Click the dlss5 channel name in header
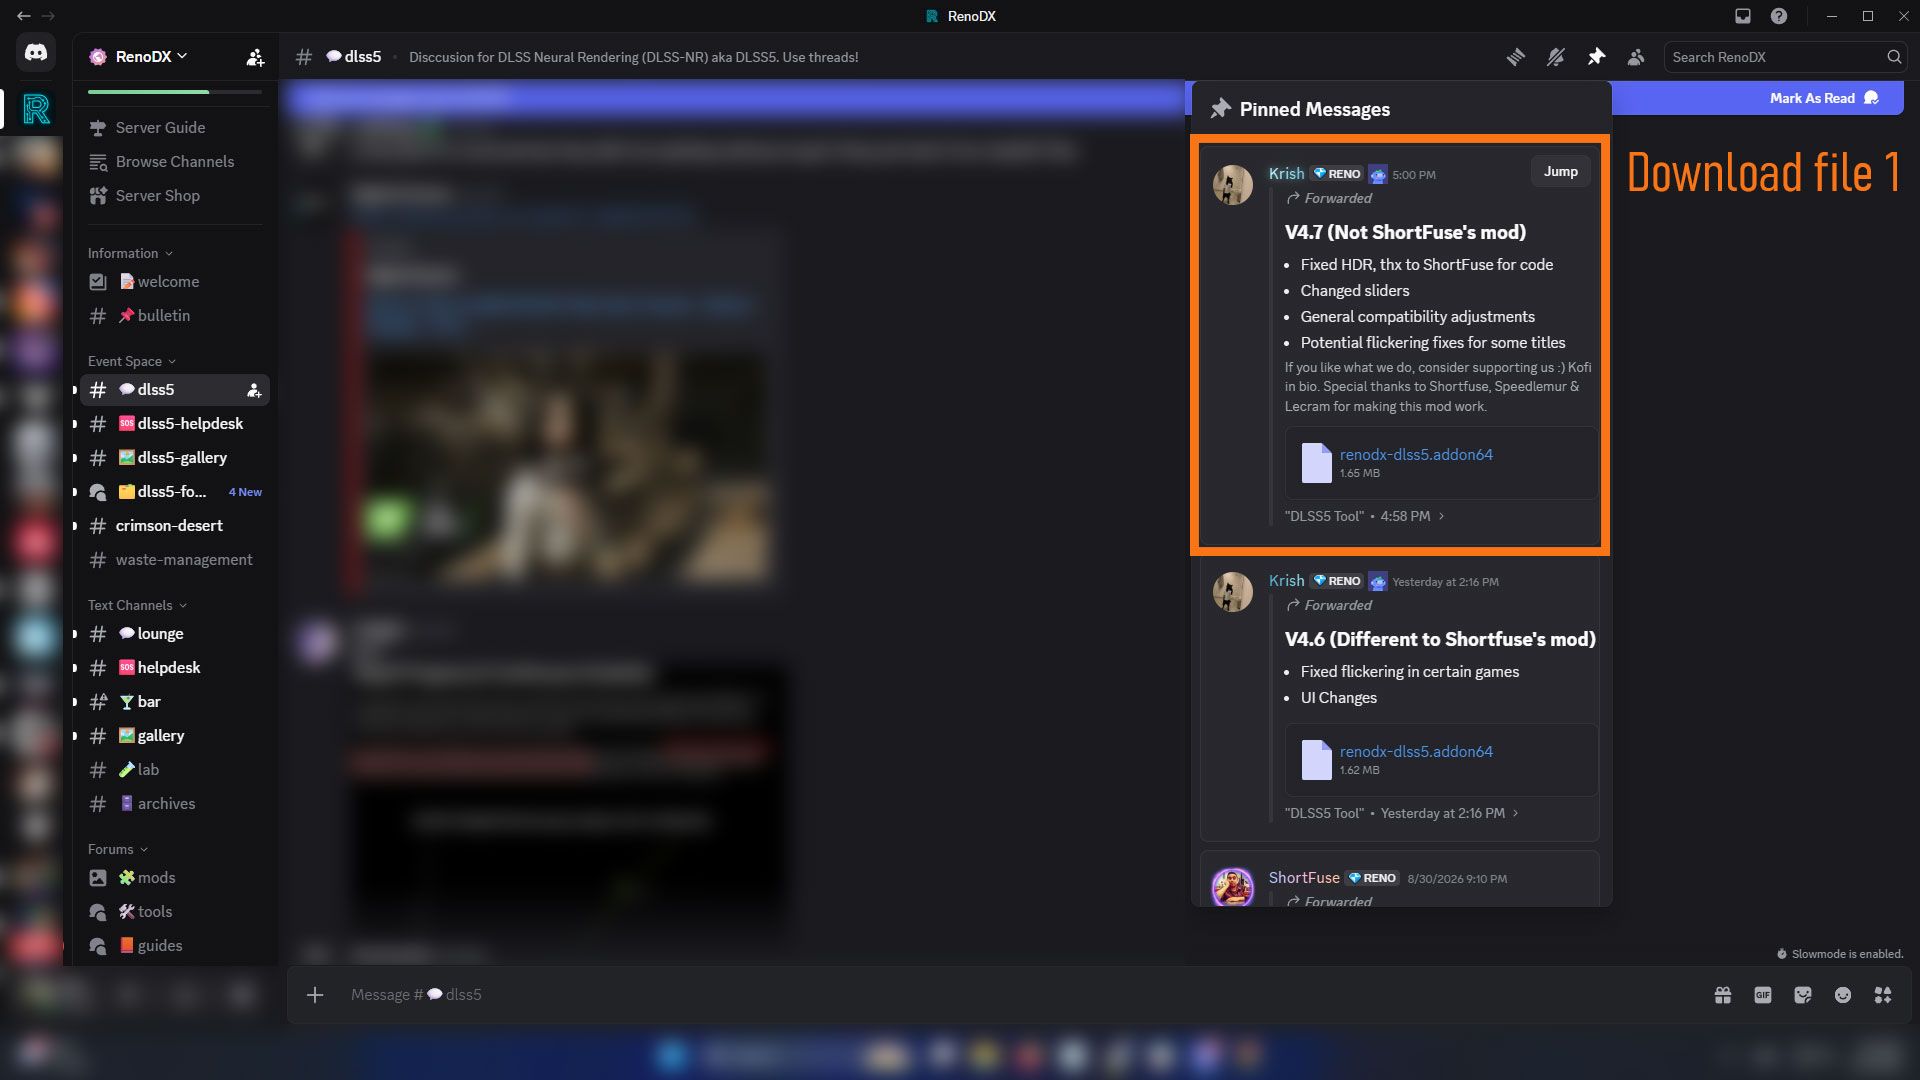The height and width of the screenshot is (1080, 1920). [363, 57]
